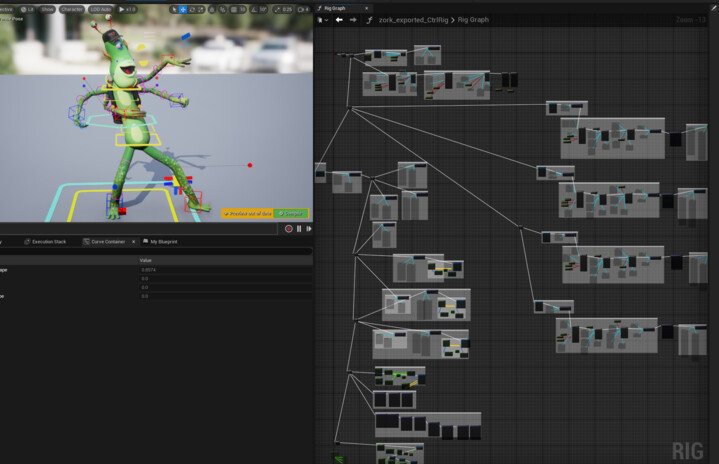Go forward in graph navigation history
719x464 pixels.
(353, 20)
